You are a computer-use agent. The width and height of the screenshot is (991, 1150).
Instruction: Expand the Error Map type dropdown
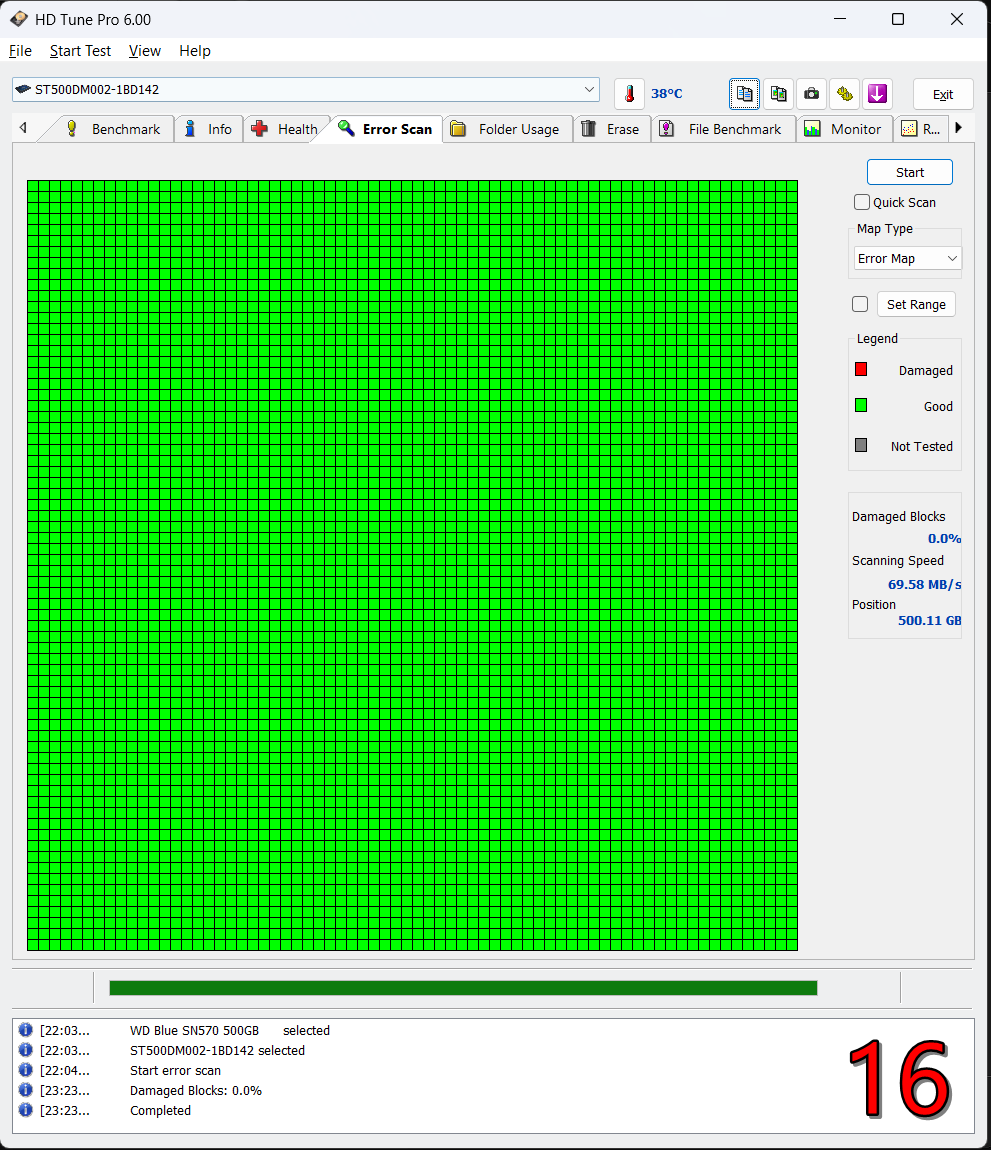(x=908, y=258)
